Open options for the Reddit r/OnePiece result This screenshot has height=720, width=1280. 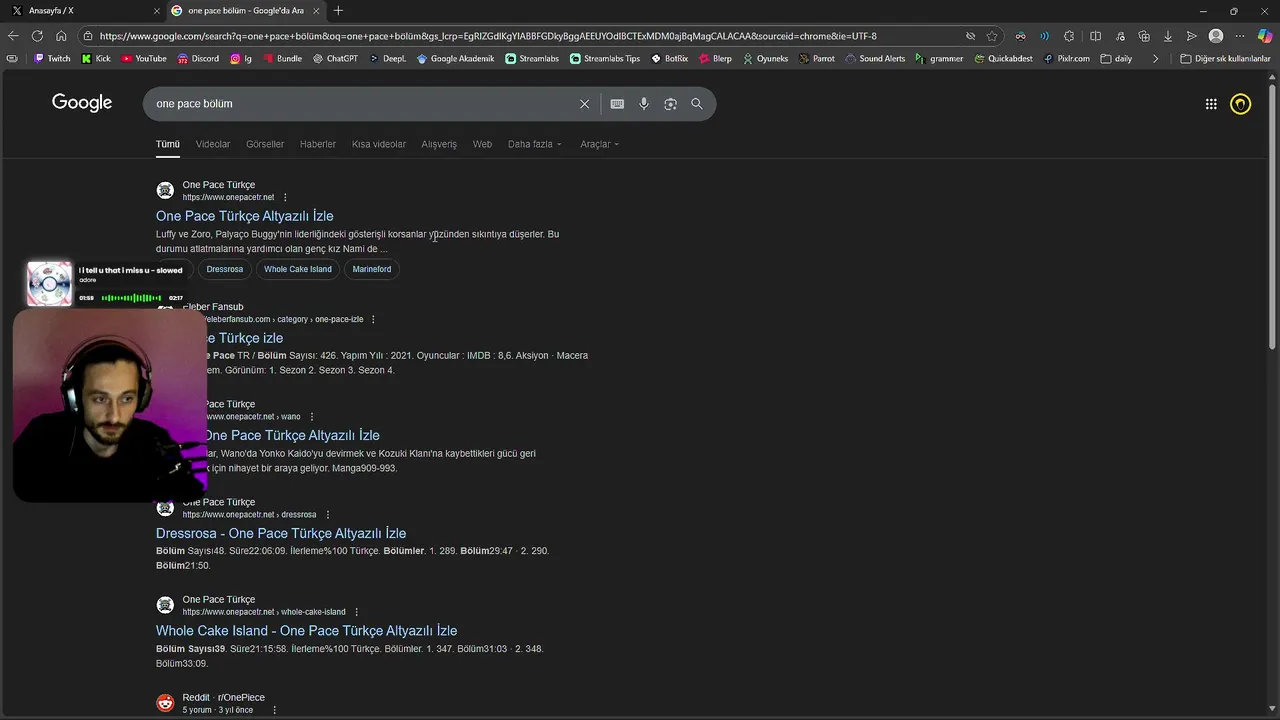pos(273,710)
